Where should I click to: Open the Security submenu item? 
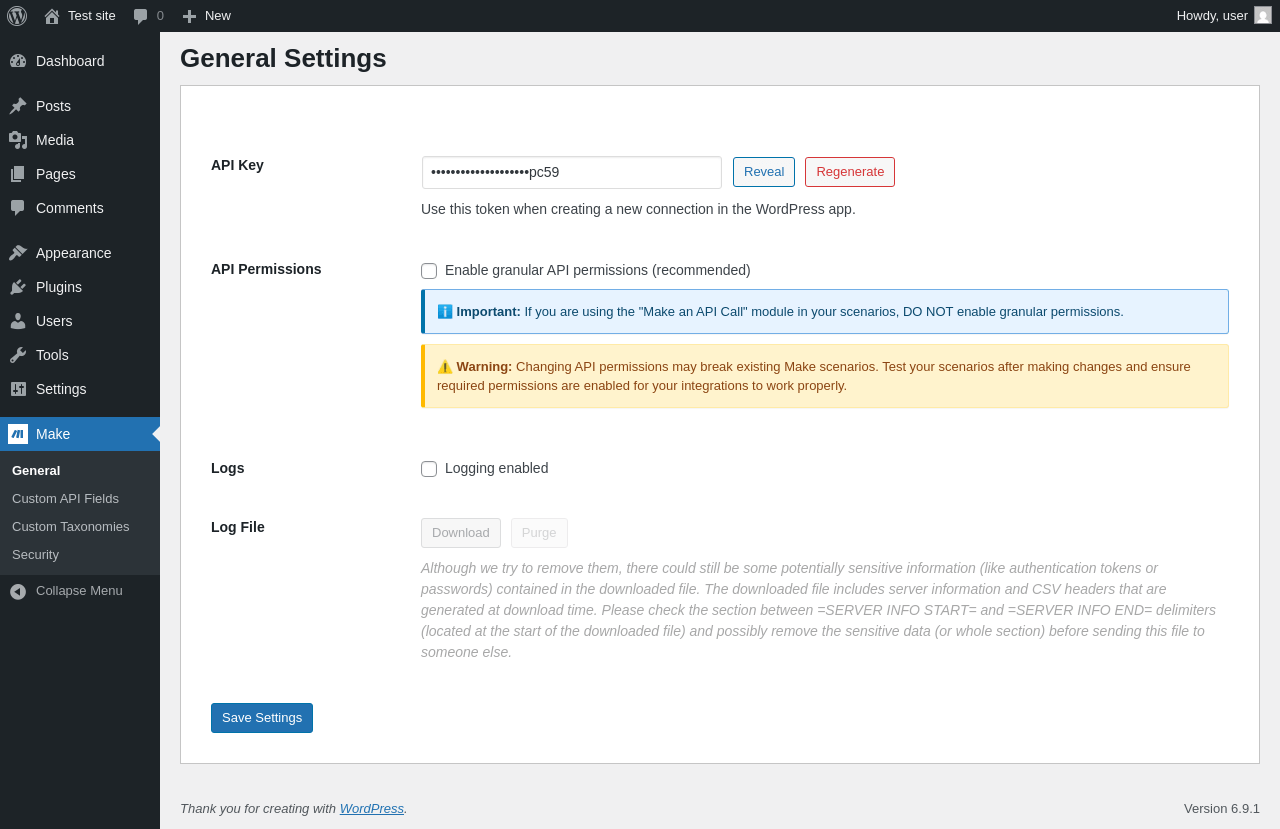[x=35, y=554]
